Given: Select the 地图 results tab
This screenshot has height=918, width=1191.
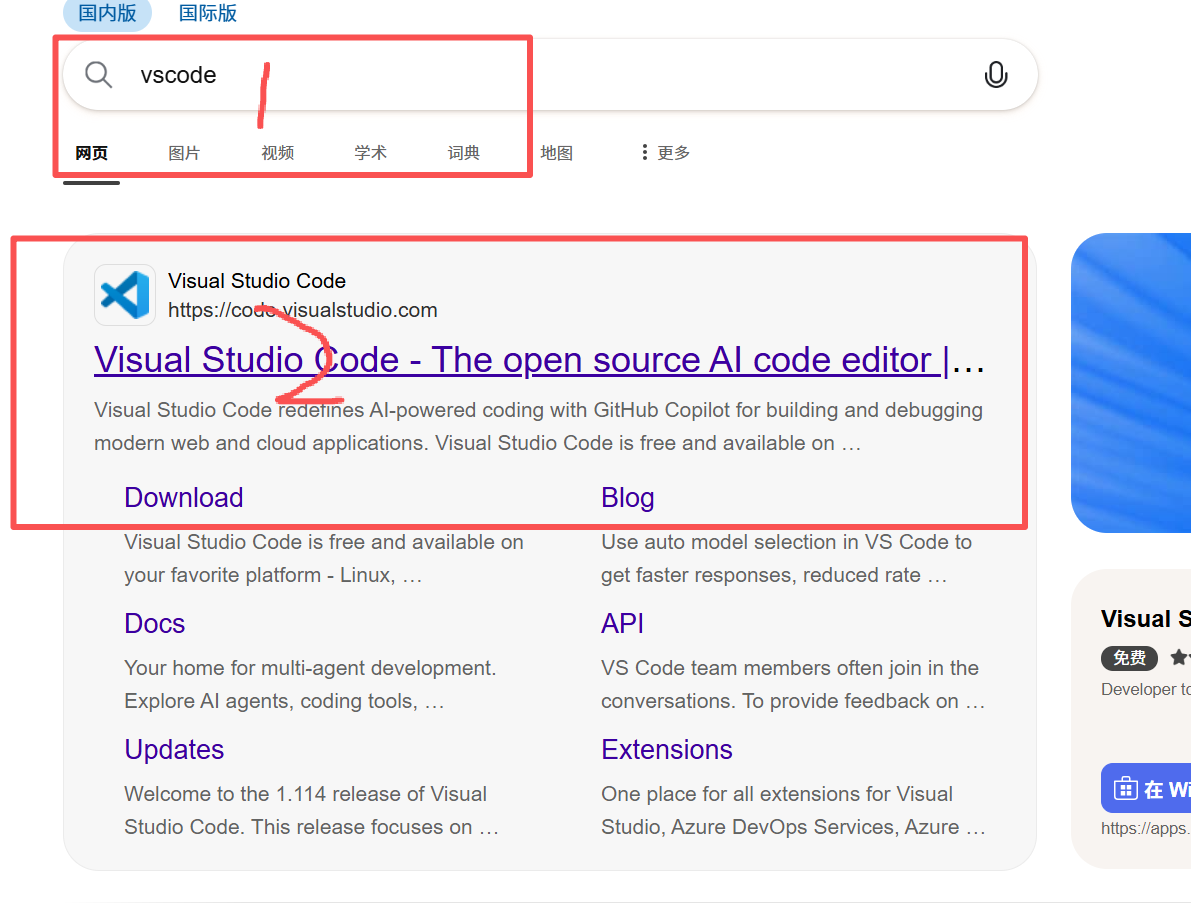Looking at the screenshot, I should click(557, 153).
